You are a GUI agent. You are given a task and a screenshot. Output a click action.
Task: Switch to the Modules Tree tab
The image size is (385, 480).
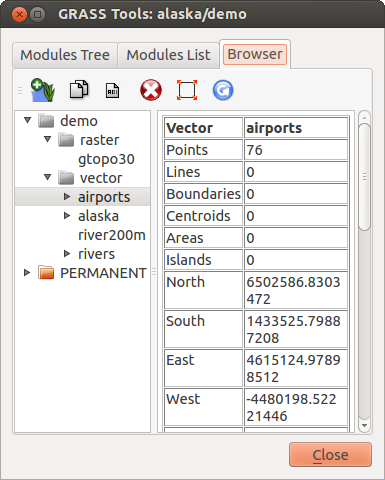(65, 55)
